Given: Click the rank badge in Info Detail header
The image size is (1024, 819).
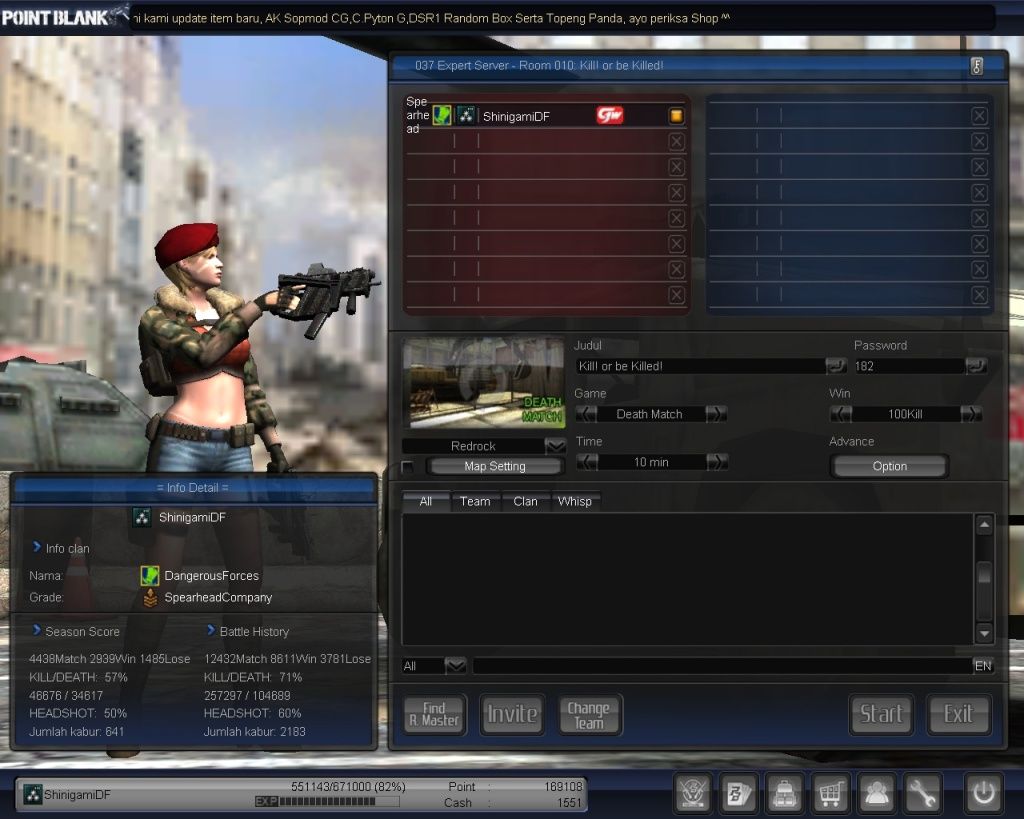Looking at the screenshot, I should (142, 517).
